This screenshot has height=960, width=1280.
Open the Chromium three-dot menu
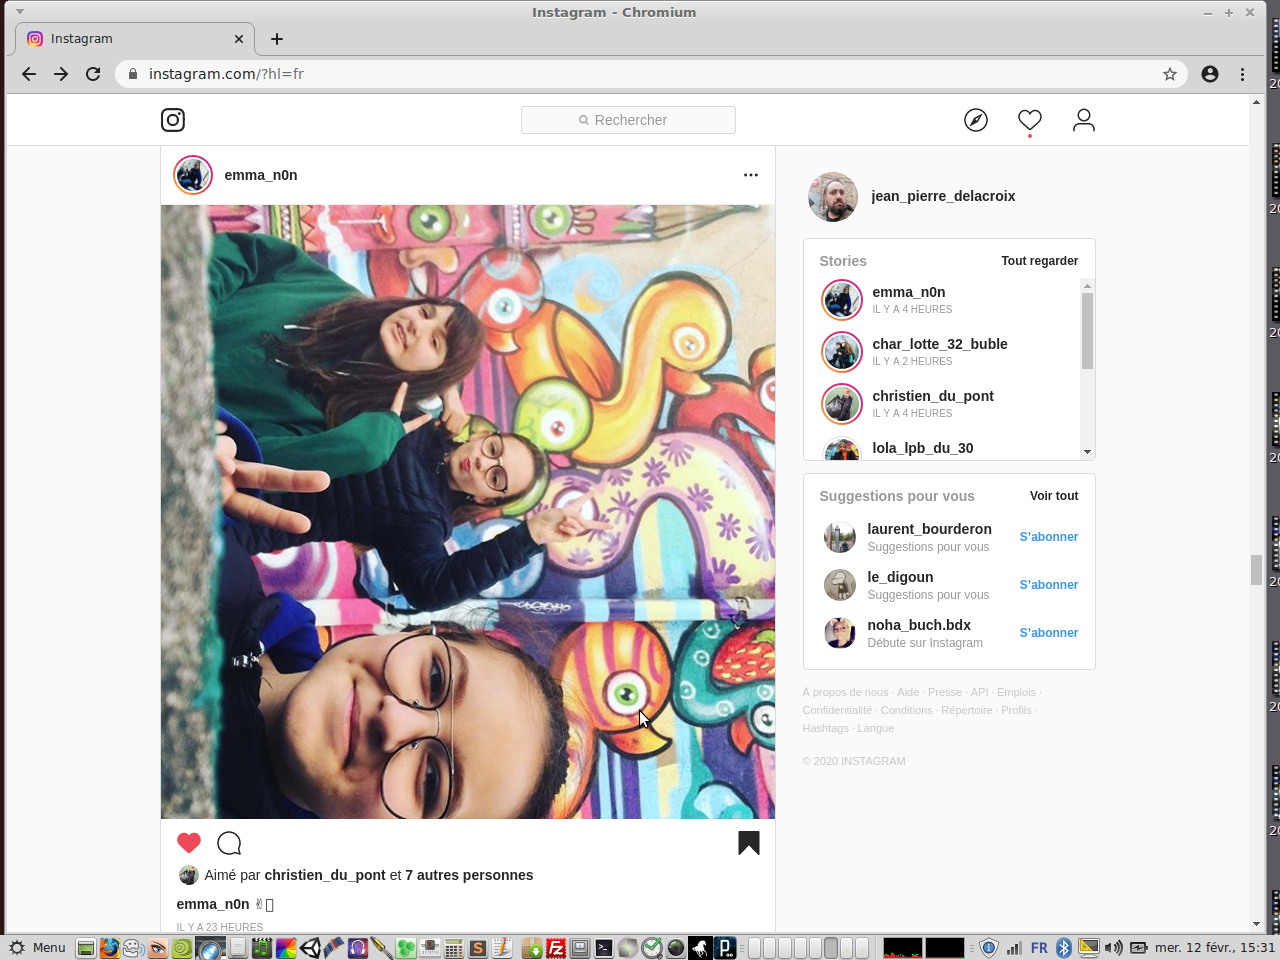pyautogui.click(x=1243, y=74)
